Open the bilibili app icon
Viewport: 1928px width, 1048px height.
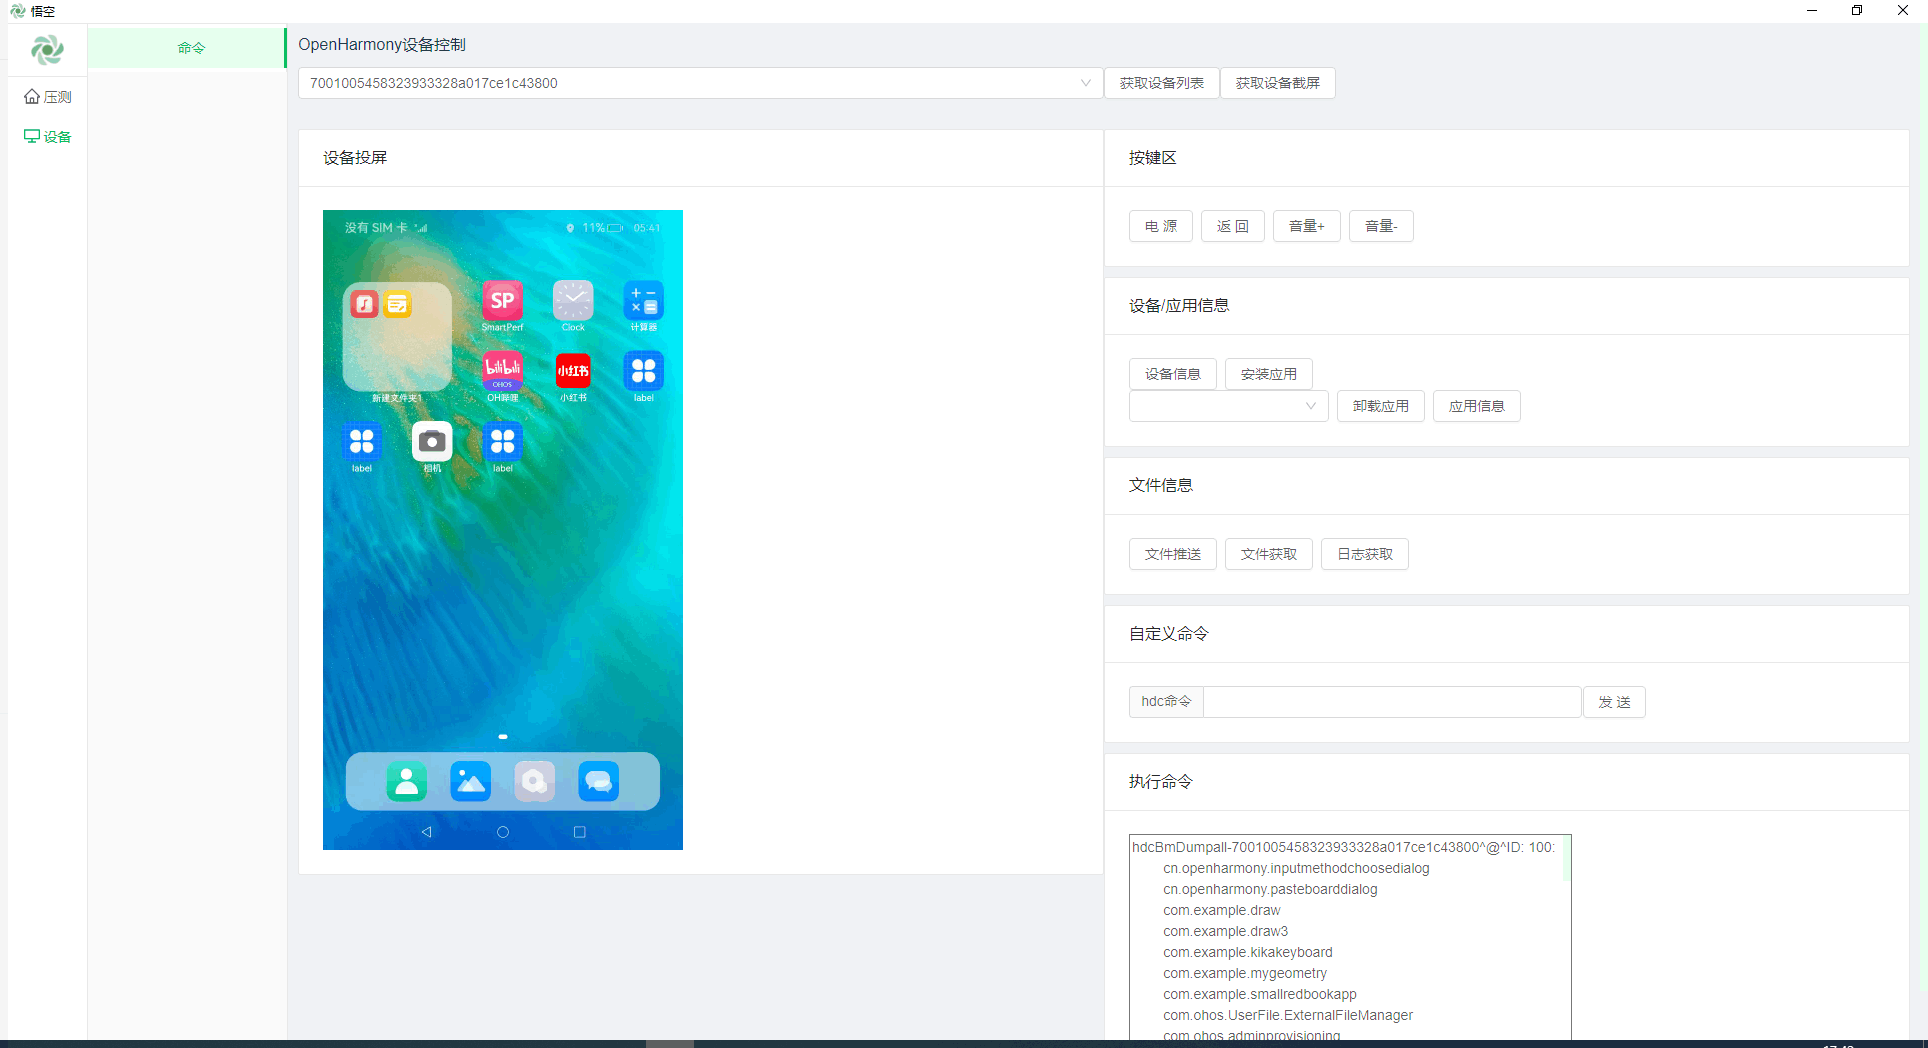click(x=502, y=371)
